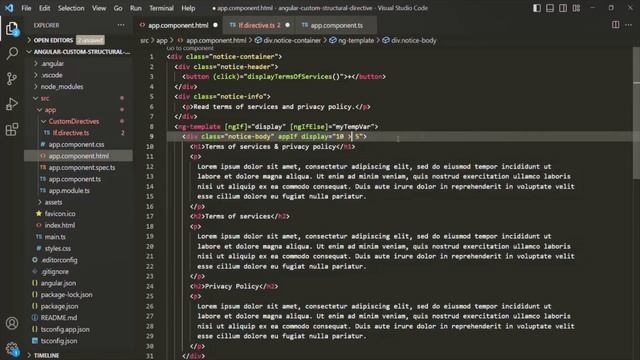Open the Run menu
The height and width of the screenshot is (360, 640).
tap(136, 8)
